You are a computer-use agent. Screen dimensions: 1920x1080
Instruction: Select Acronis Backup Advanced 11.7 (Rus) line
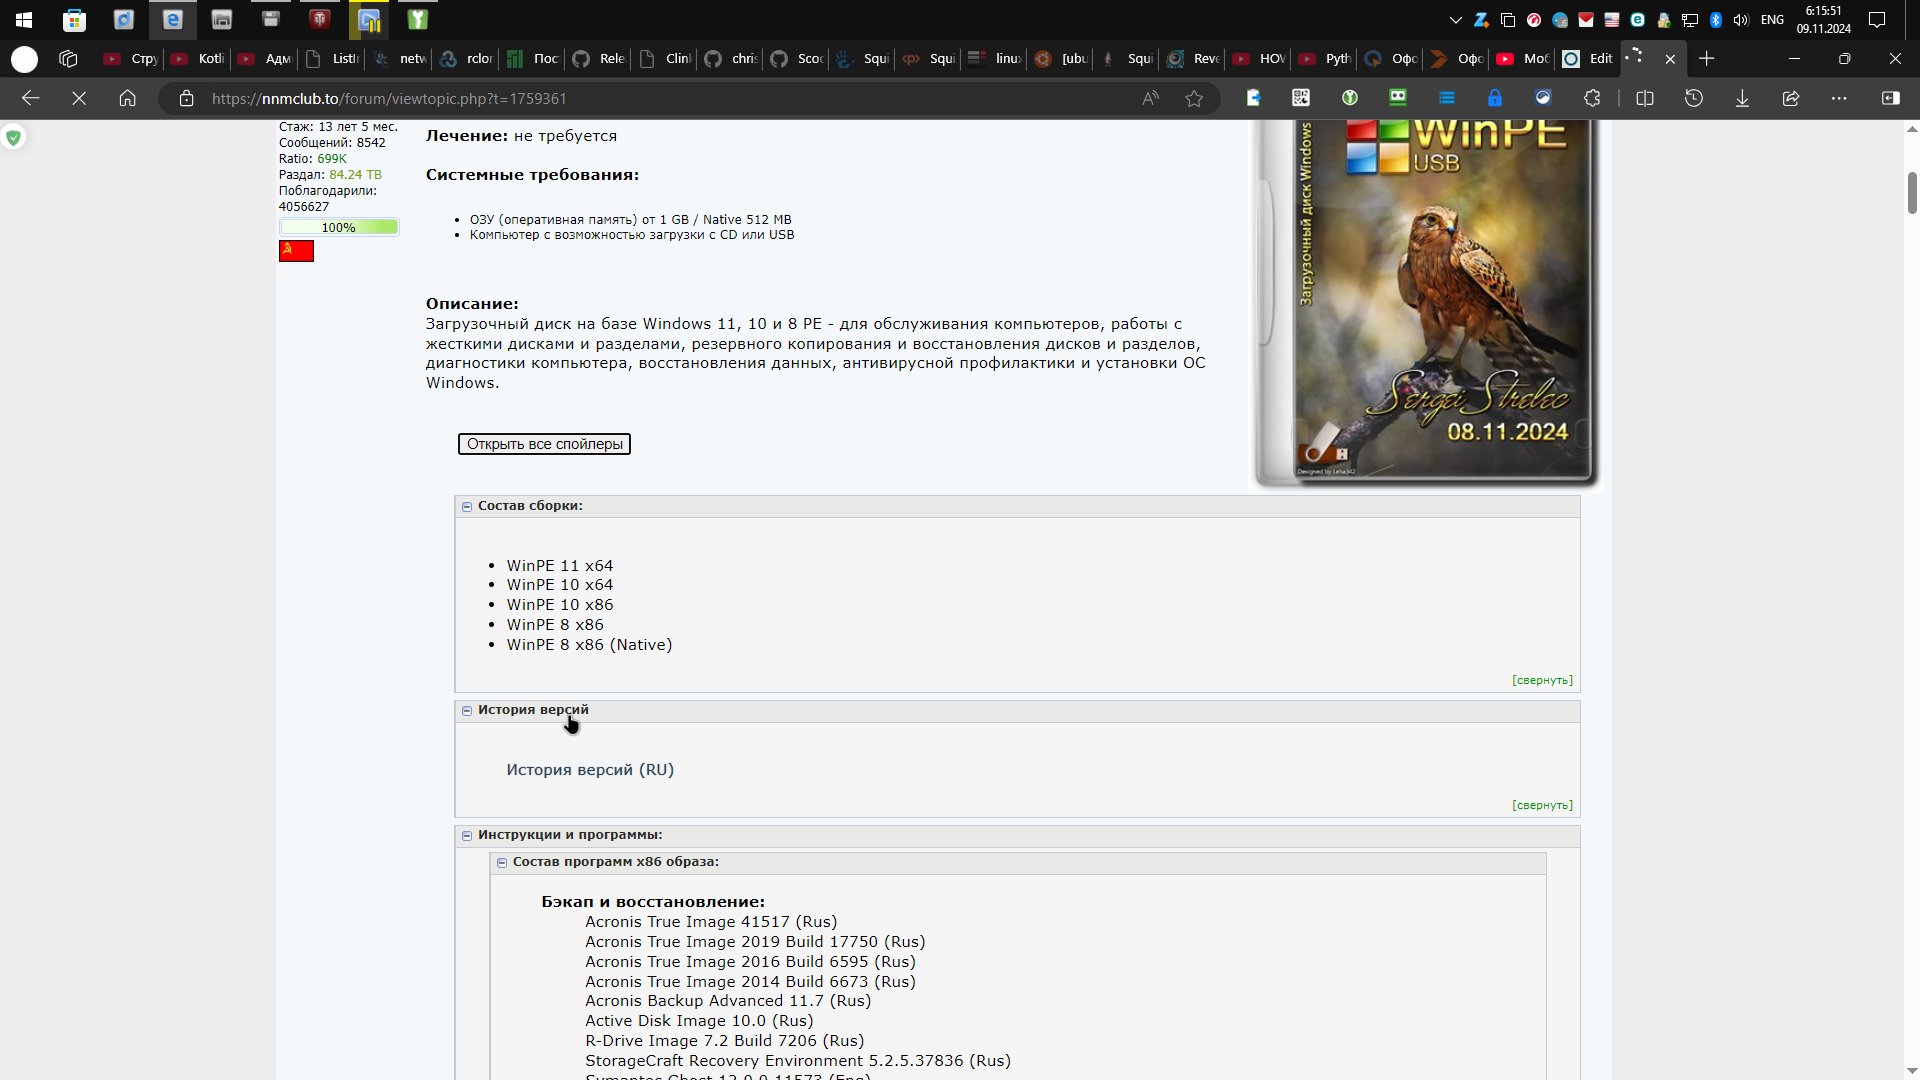pyautogui.click(x=728, y=1001)
